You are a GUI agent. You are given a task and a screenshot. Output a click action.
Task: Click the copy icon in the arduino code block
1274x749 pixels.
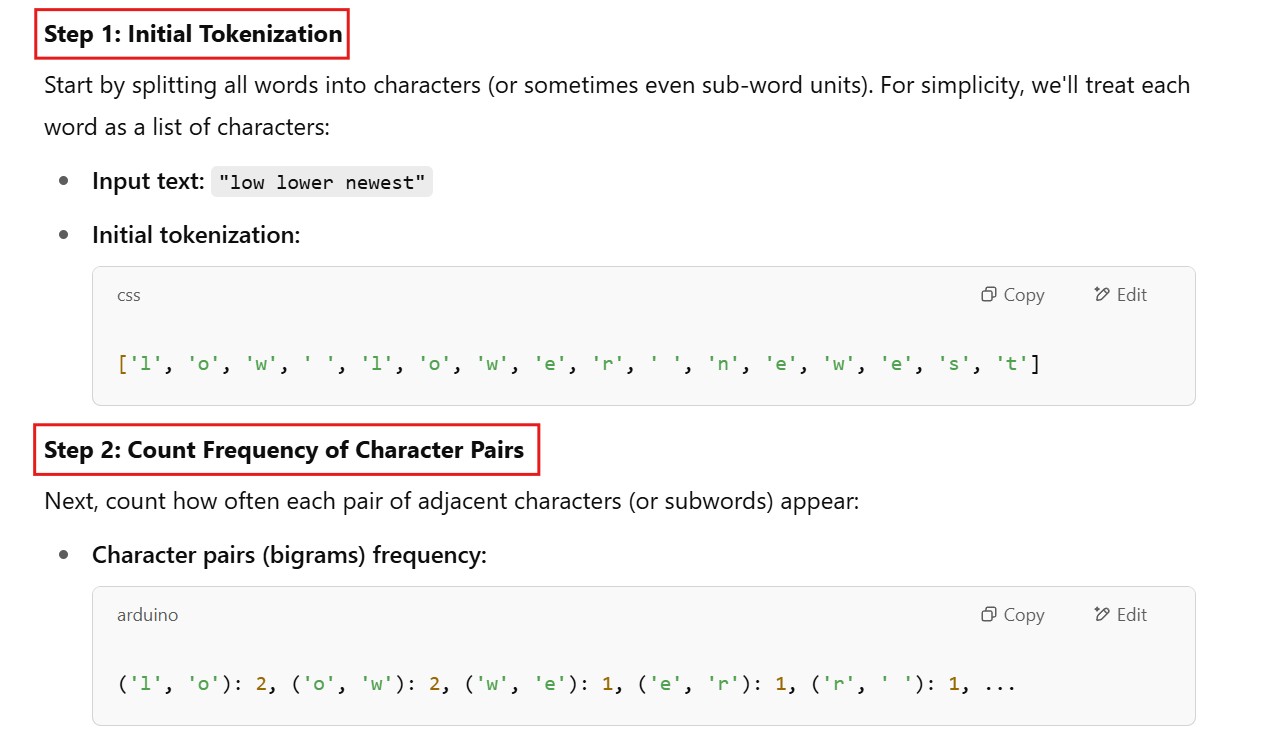click(988, 615)
